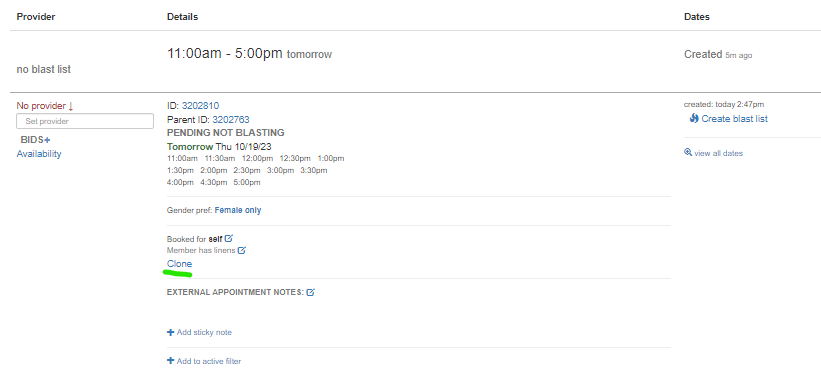The height and width of the screenshot is (380, 821).
Task: Open appointment ID 3202810
Action: pos(200,106)
